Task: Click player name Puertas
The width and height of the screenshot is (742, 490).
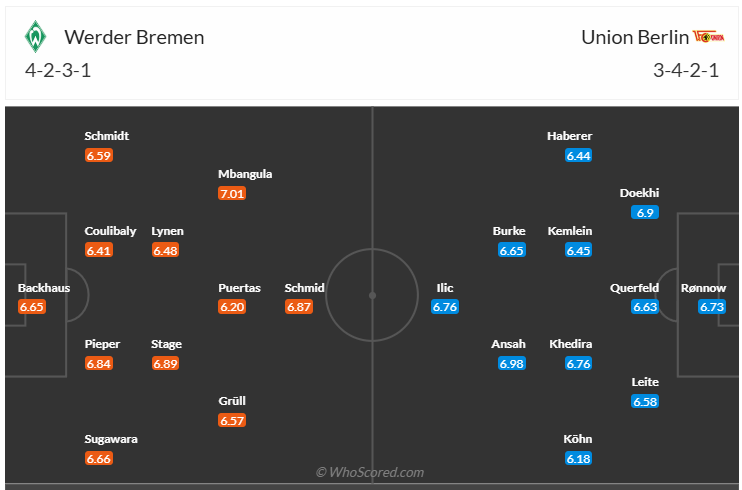Action: tap(240, 288)
